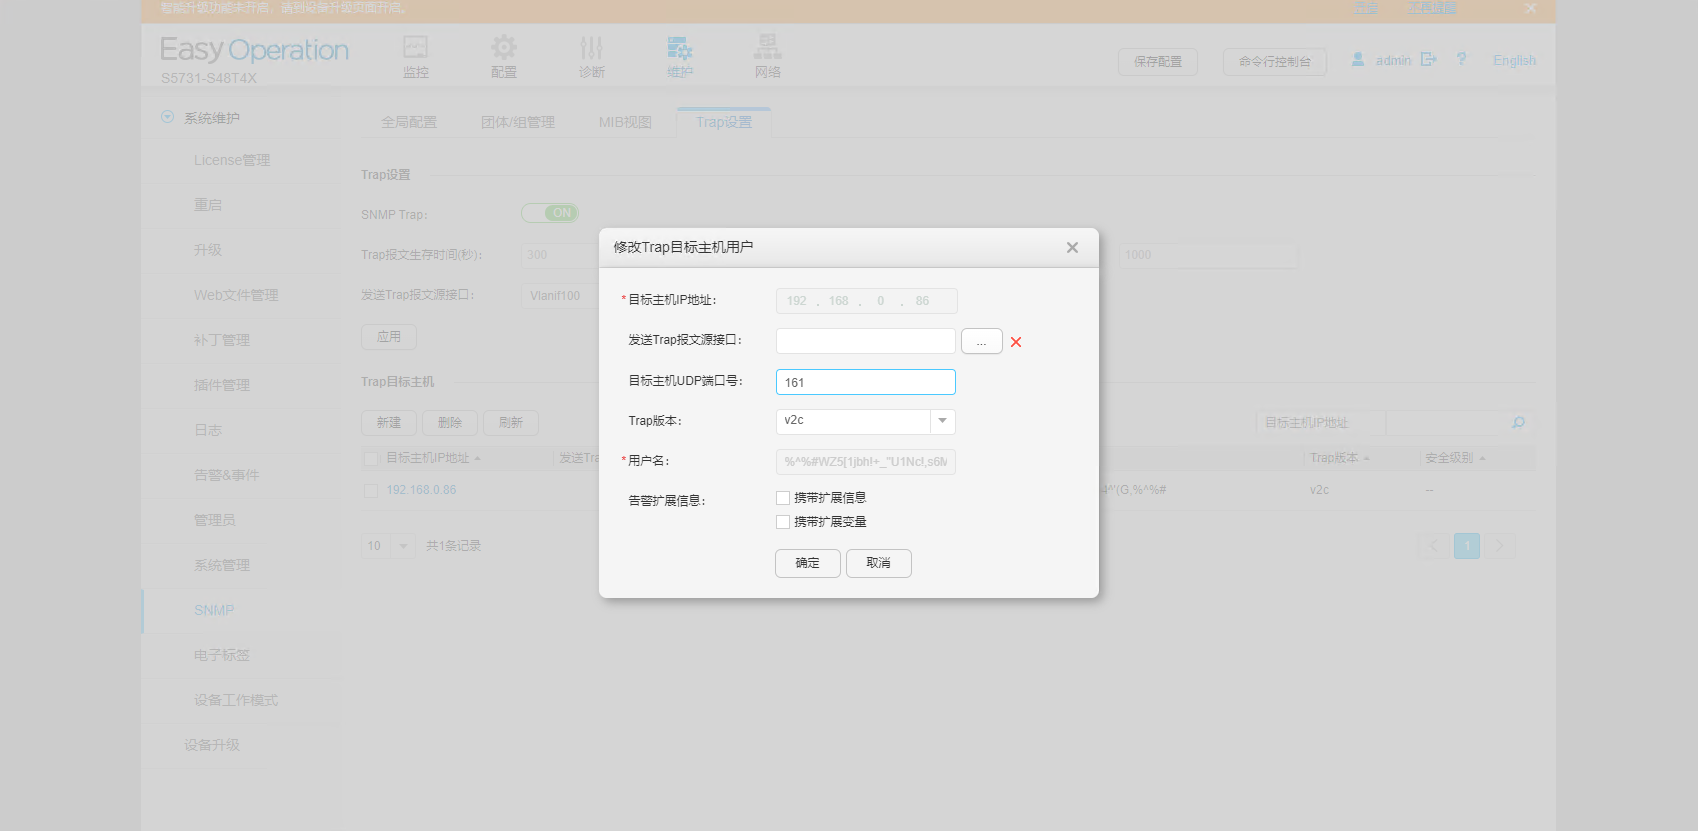Sort by Trap版本 column header

[1340, 458]
